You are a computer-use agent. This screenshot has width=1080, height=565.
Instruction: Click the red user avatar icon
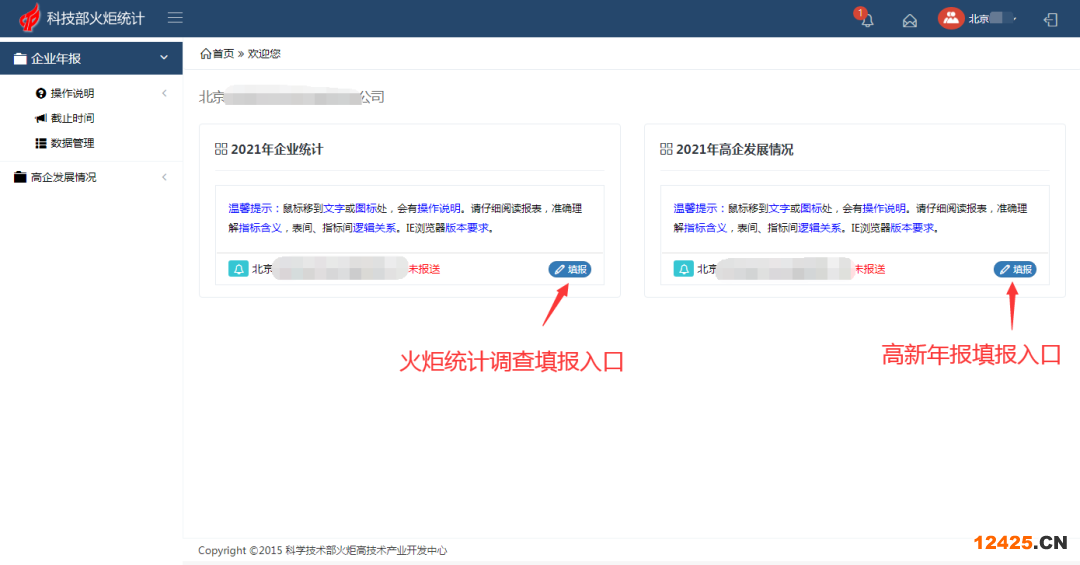pos(950,19)
